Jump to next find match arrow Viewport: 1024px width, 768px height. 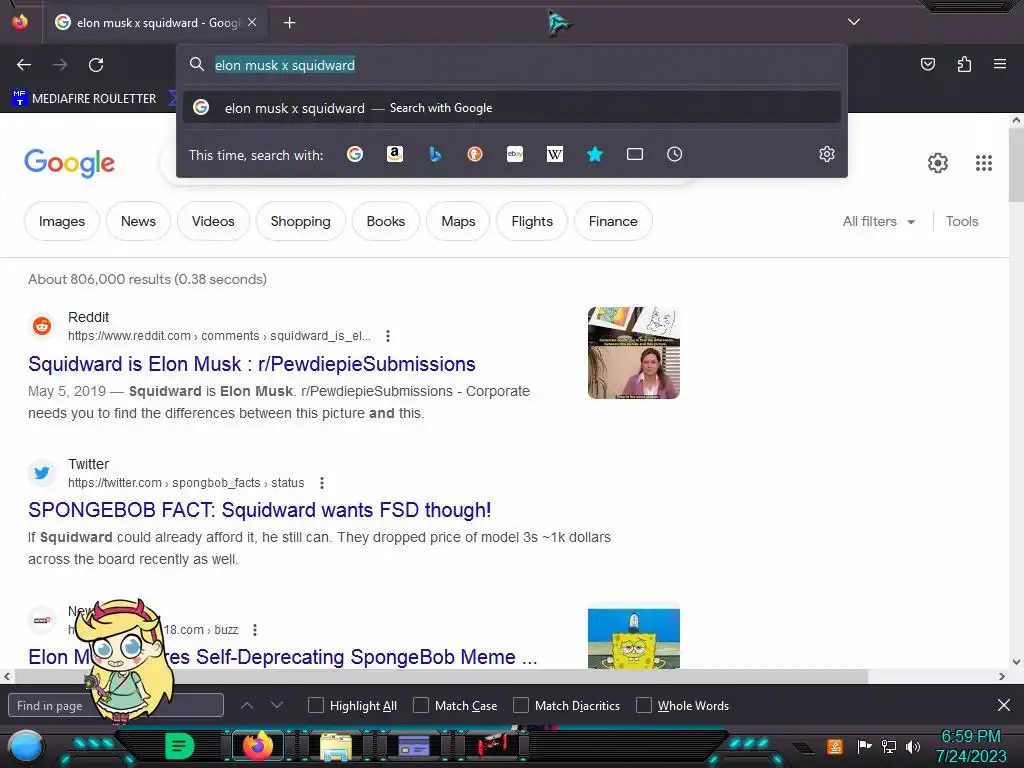pos(277,705)
